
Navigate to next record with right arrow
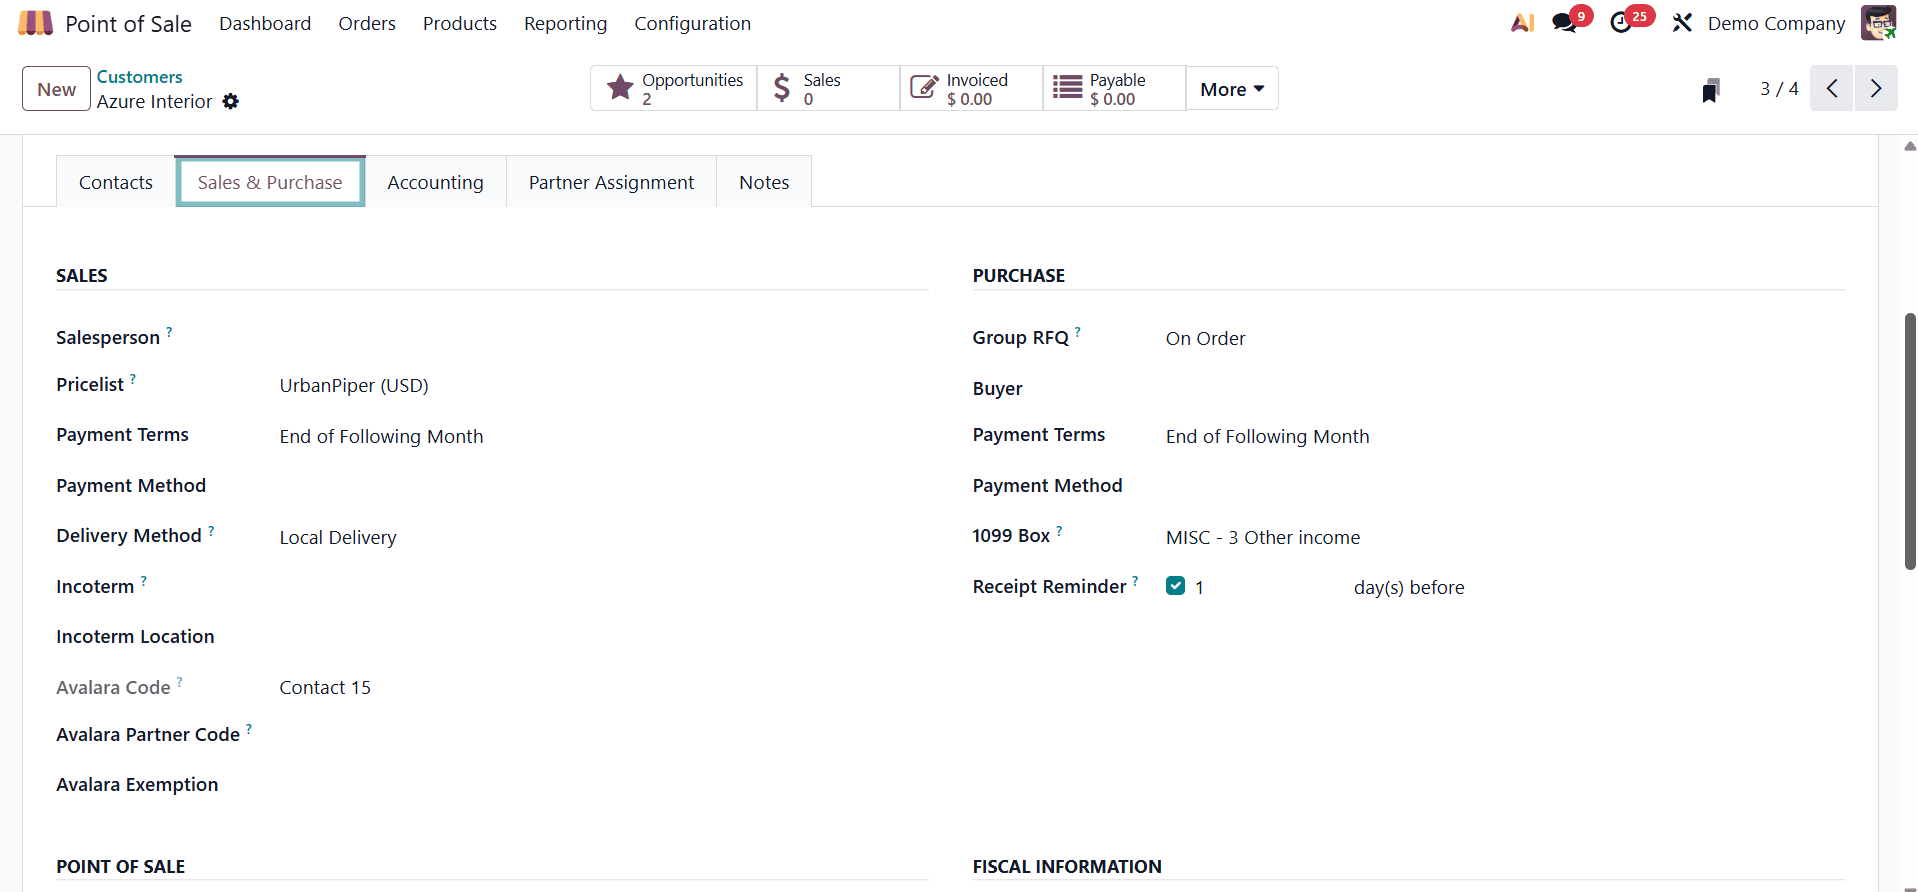tap(1876, 88)
